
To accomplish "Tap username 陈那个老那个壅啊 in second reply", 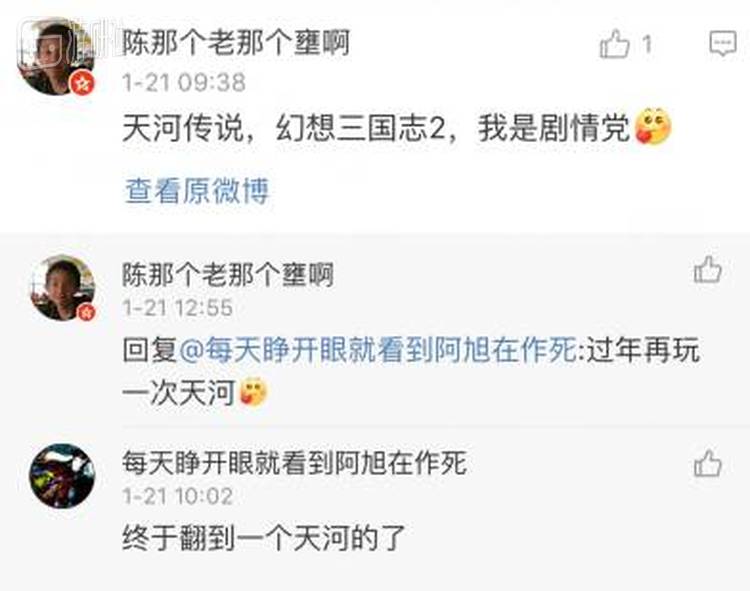I will coord(228,275).
